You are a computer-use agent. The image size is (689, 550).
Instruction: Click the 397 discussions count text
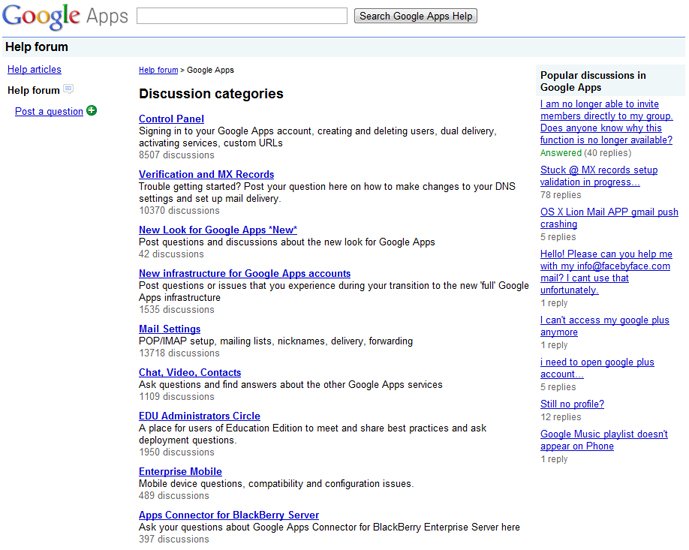(x=174, y=539)
